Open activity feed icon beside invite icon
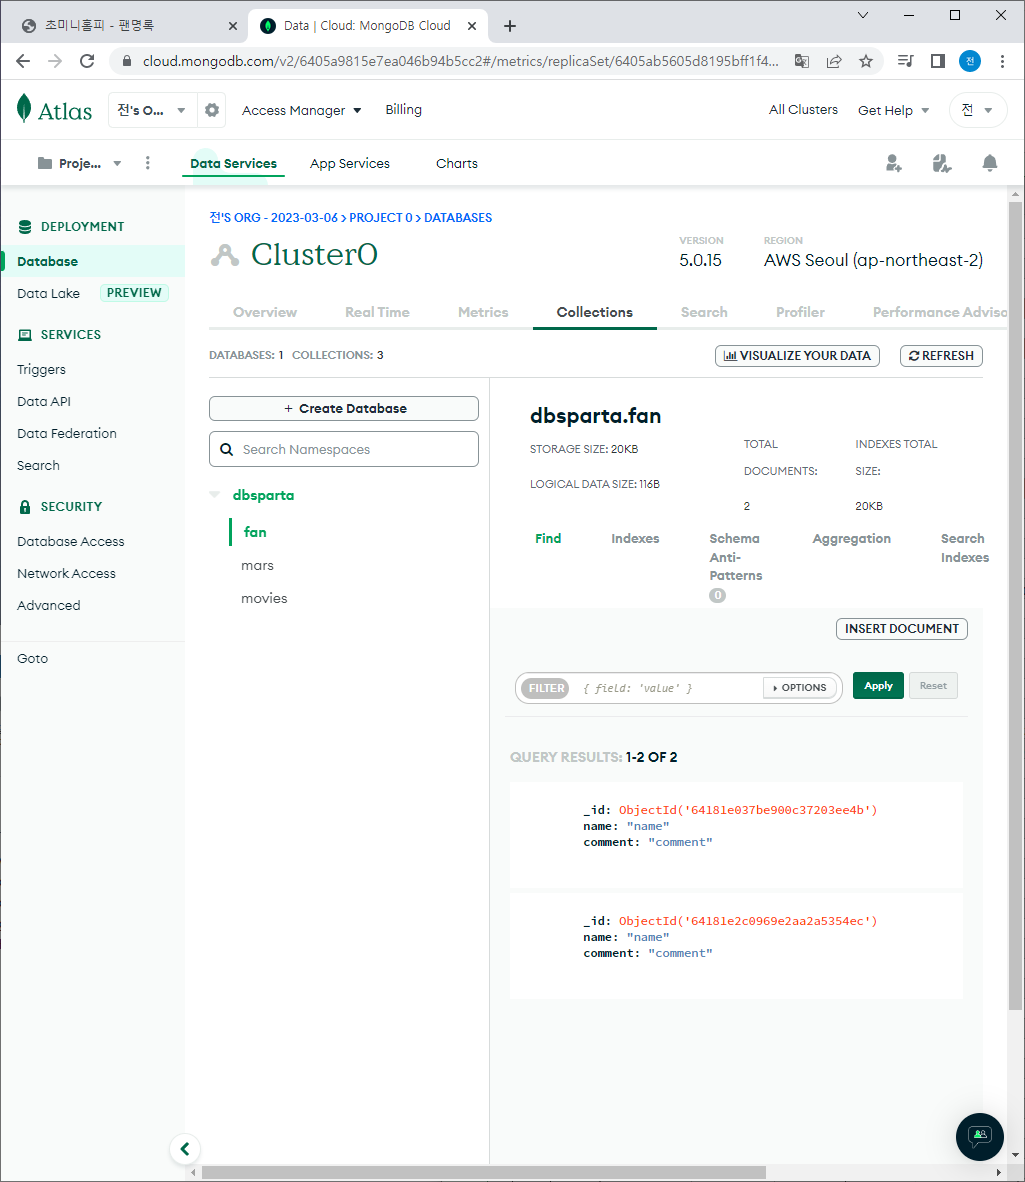1025x1182 pixels. (x=941, y=163)
